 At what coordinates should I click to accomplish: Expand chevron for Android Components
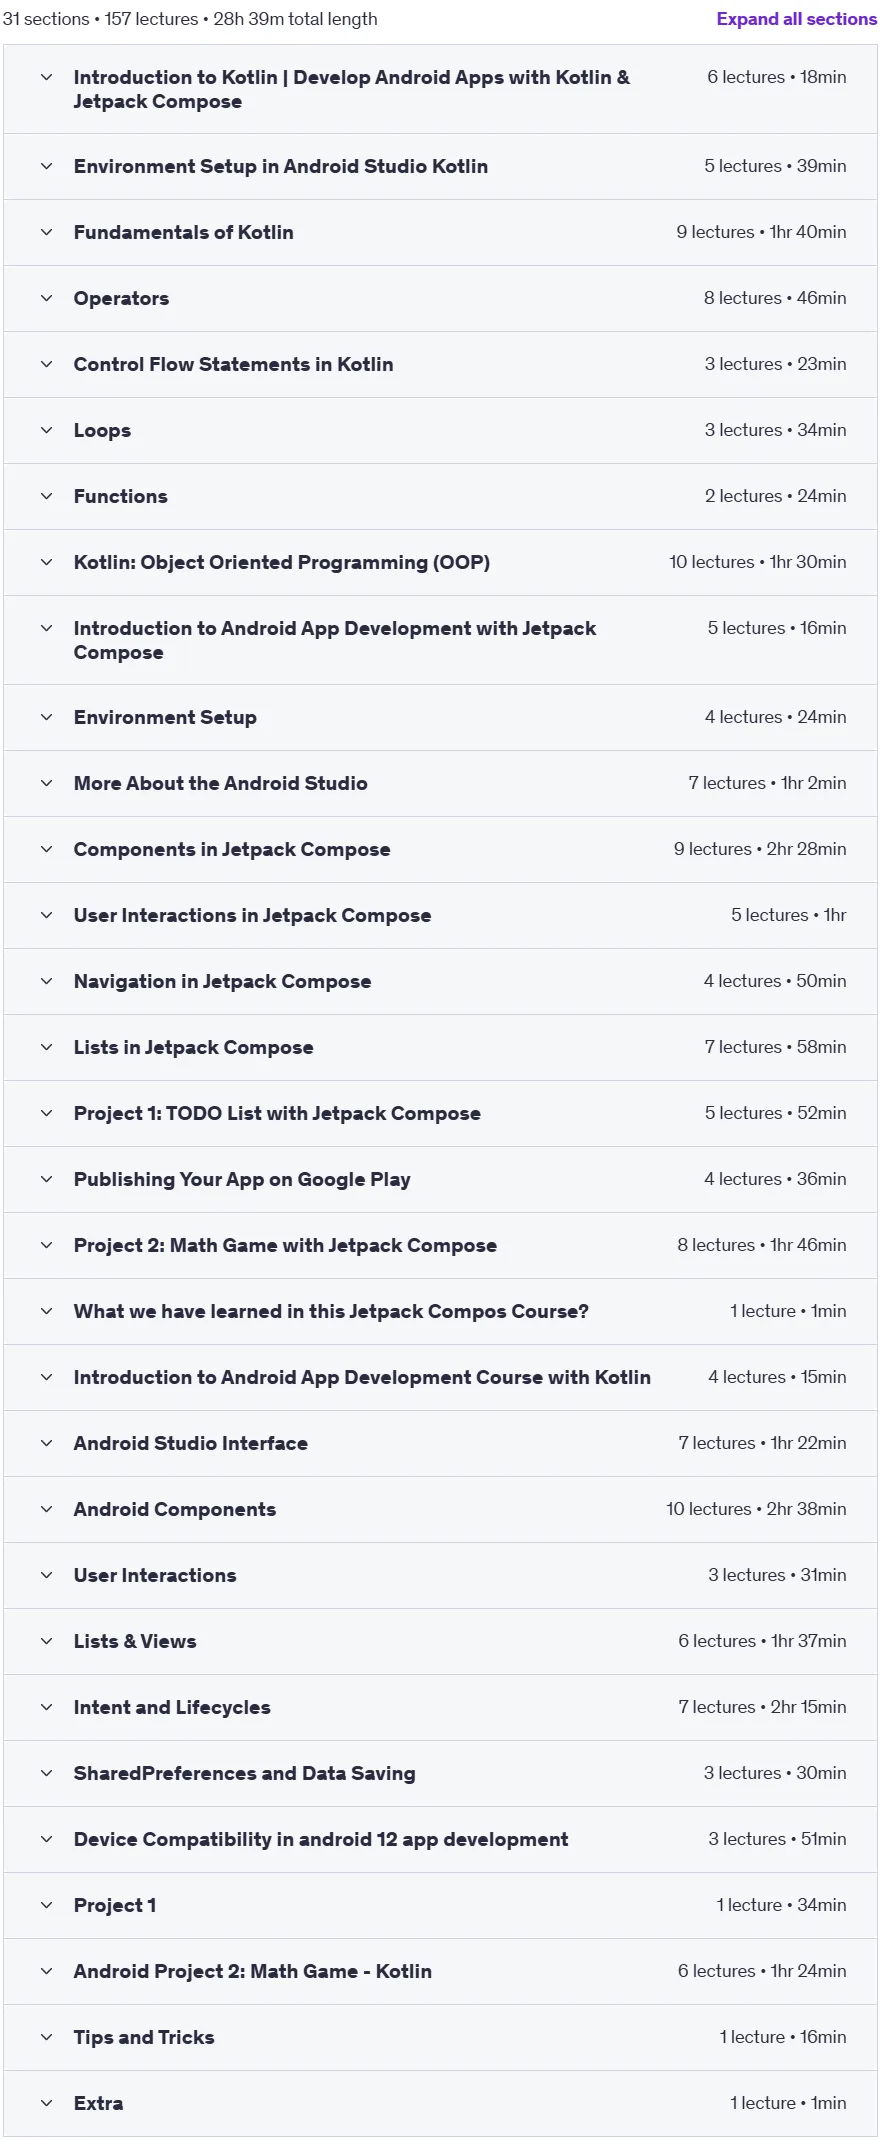tap(46, 1509)
